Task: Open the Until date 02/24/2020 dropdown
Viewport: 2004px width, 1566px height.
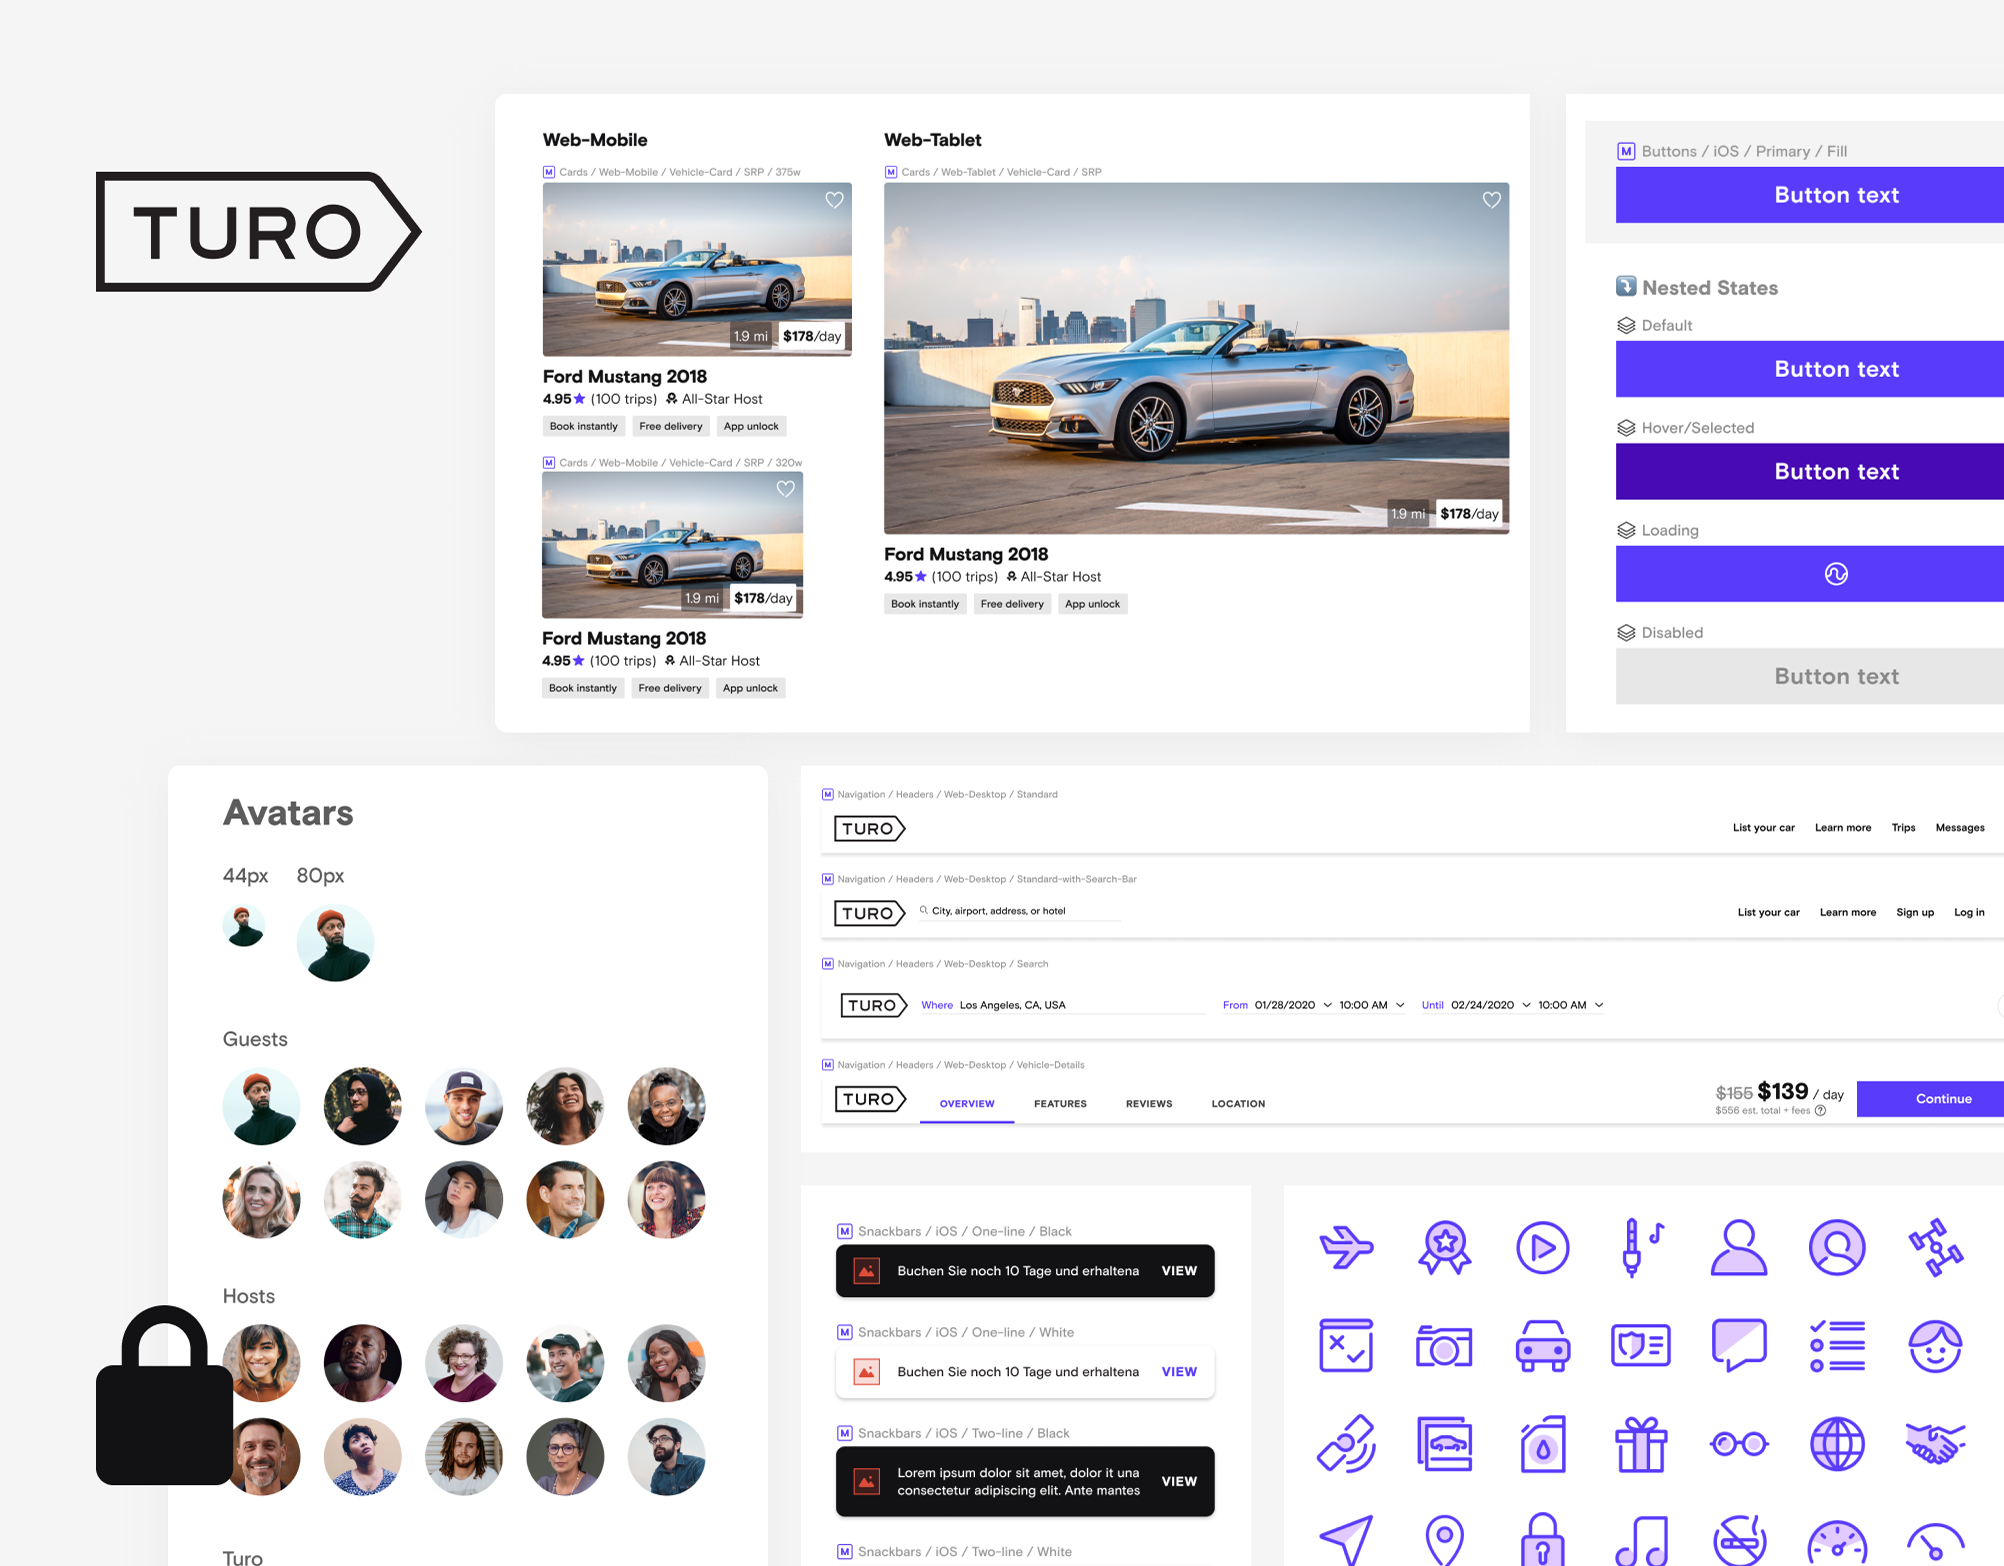Action: click(1490, 1005)
